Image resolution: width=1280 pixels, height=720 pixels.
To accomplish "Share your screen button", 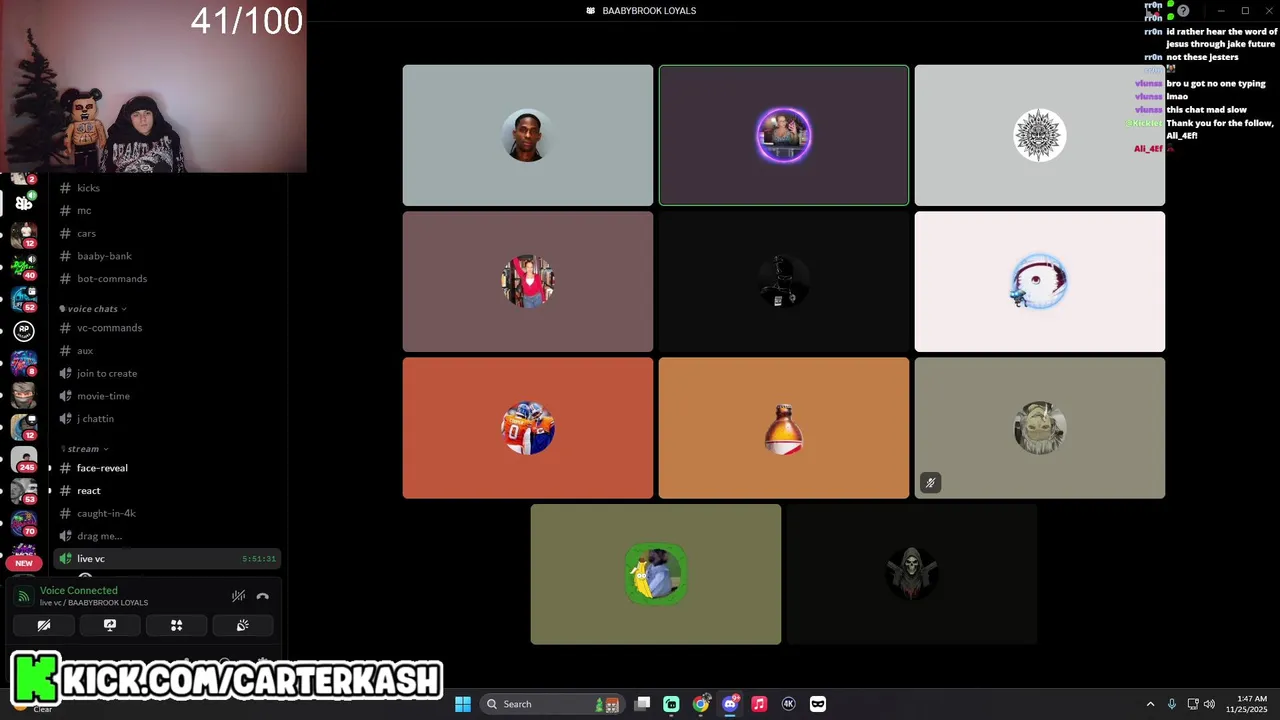I will (110, 625).
